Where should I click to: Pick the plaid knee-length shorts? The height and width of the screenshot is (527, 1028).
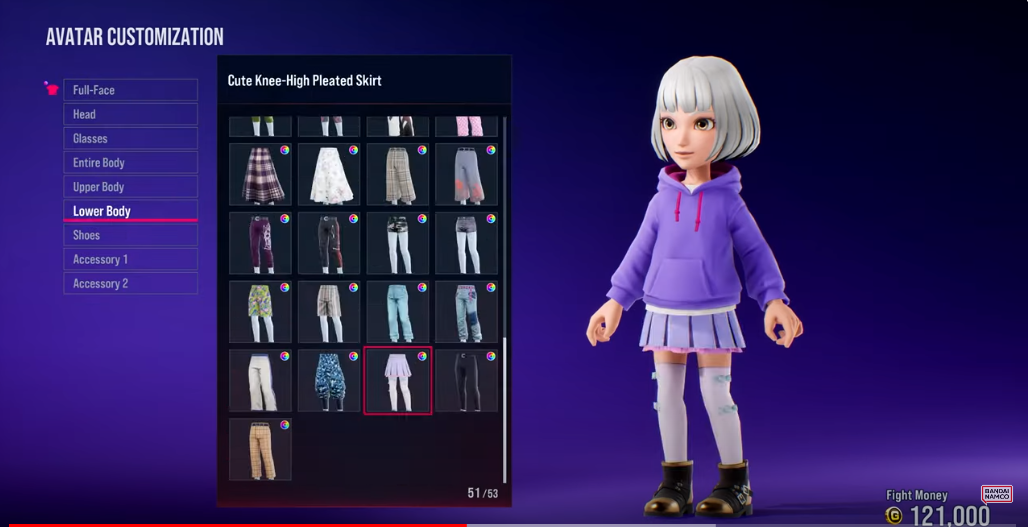click(329, 312)
